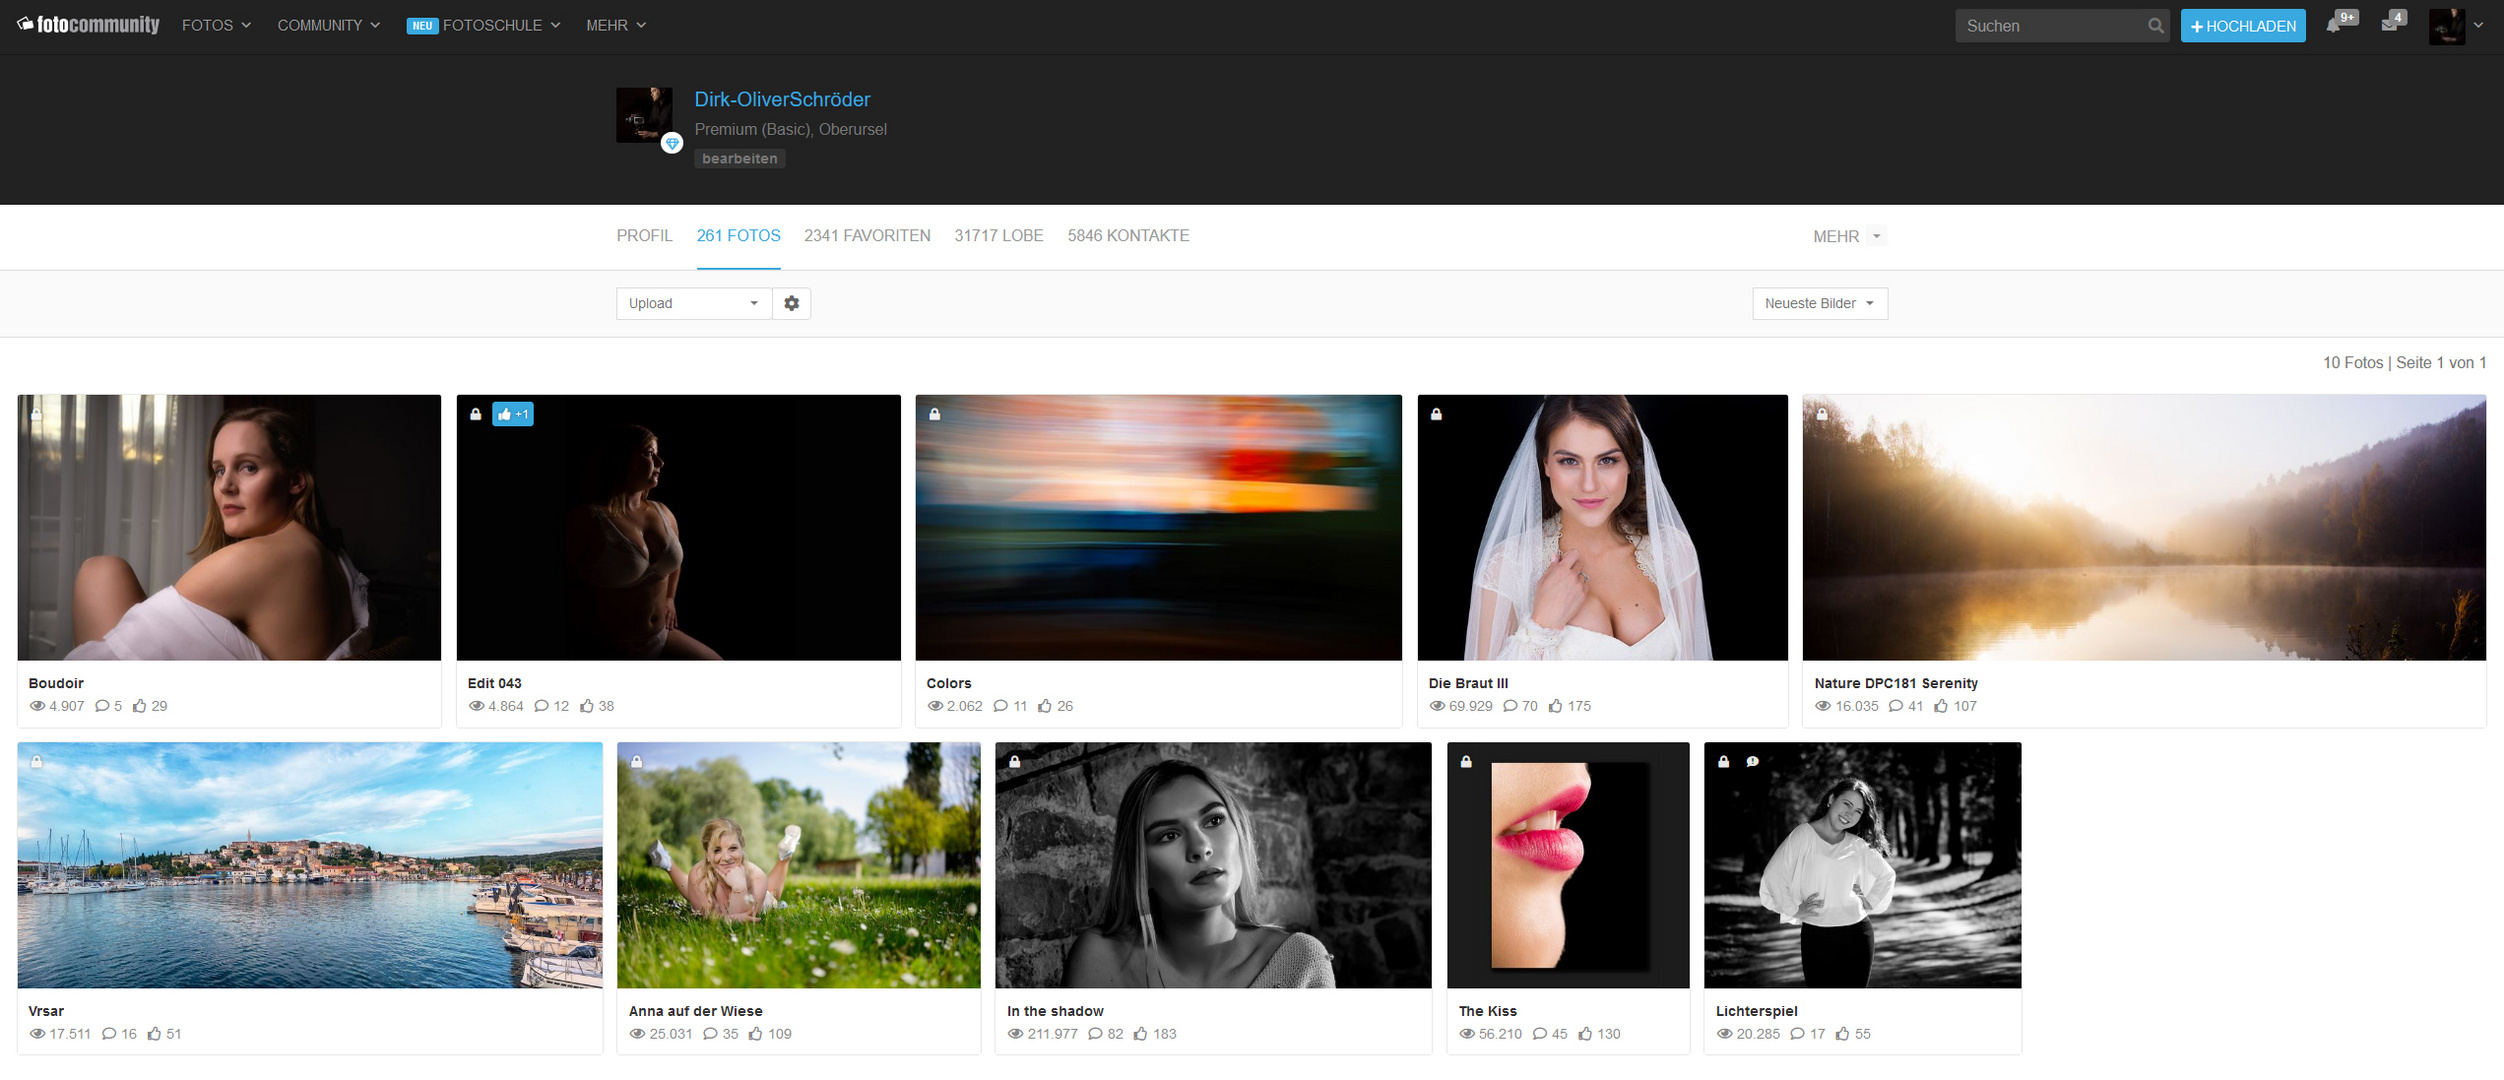Click the bearbeiten edit button

[739, 158]
